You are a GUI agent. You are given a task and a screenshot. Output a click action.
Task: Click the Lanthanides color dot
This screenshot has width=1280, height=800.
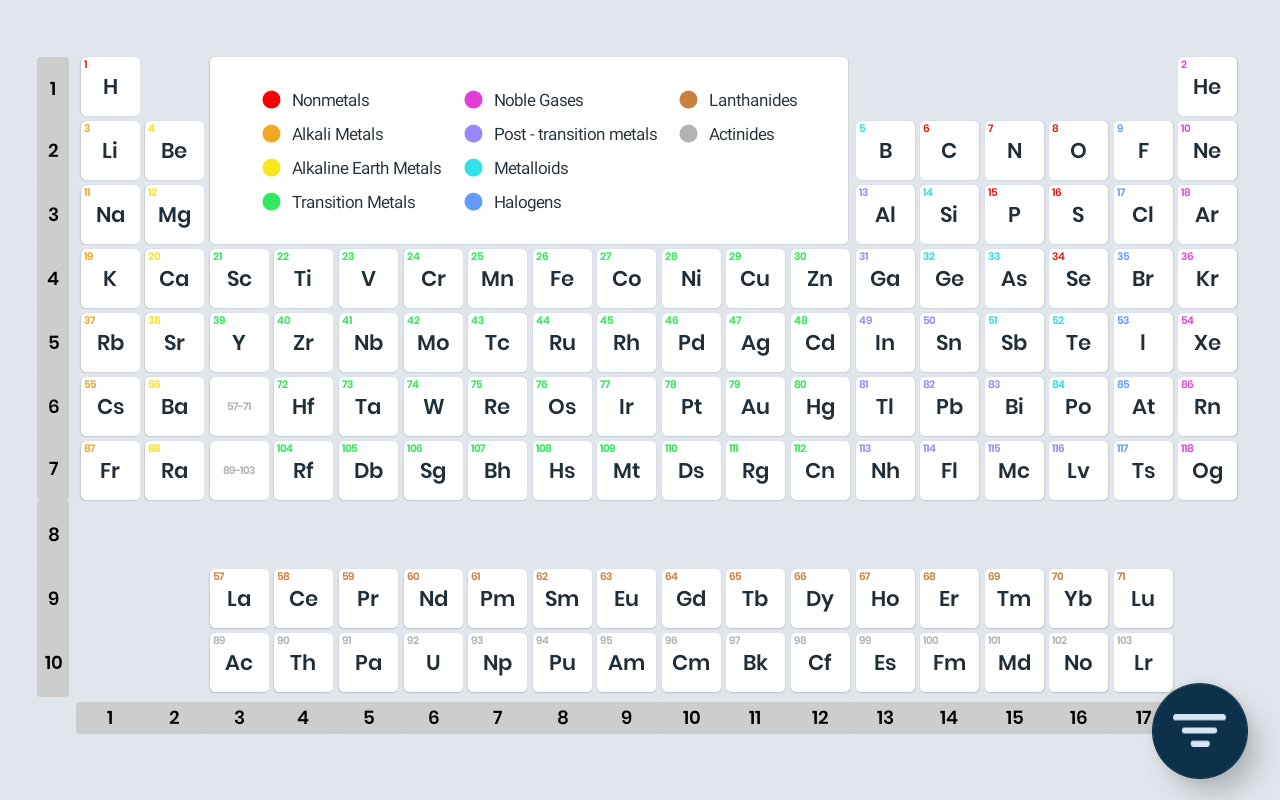tap(688, 100)
